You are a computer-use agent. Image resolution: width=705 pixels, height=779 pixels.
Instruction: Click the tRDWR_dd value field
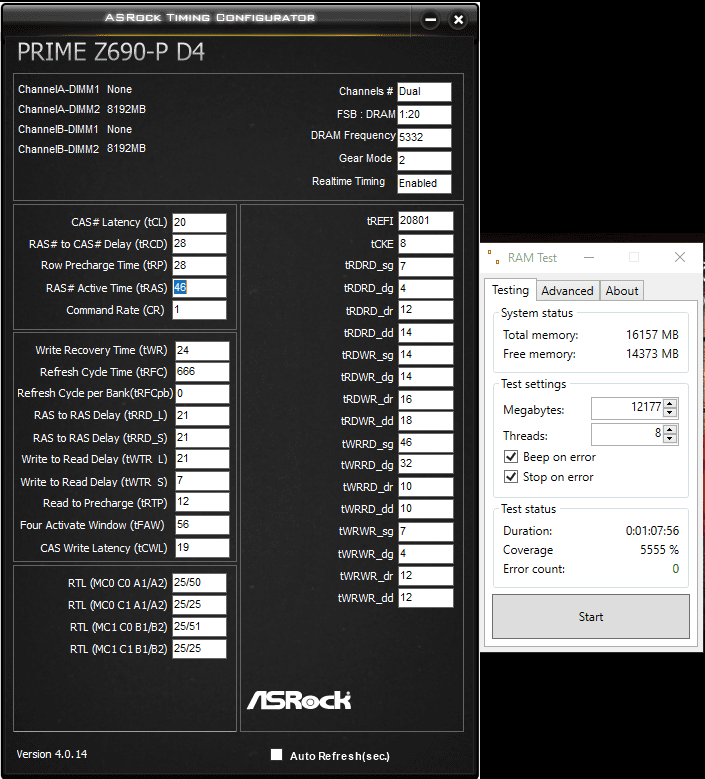(x=426, y=421)
